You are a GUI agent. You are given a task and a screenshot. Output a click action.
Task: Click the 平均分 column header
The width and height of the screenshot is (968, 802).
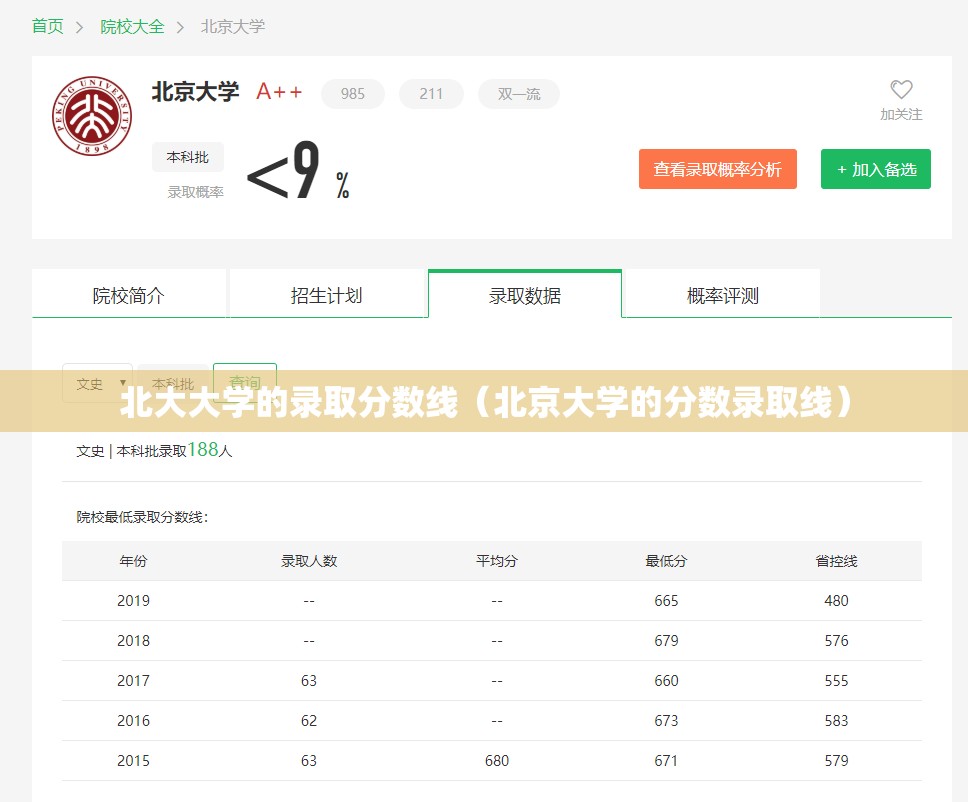pyautogui.click(x=497, y=561)
